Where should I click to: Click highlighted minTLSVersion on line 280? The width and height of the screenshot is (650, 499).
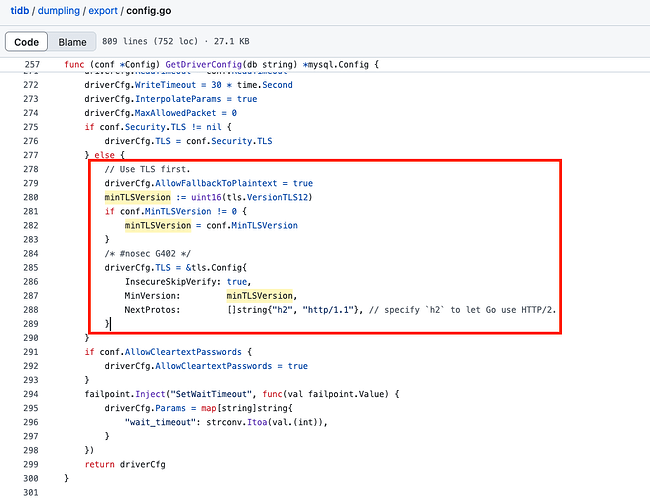(x=138, y=197)
